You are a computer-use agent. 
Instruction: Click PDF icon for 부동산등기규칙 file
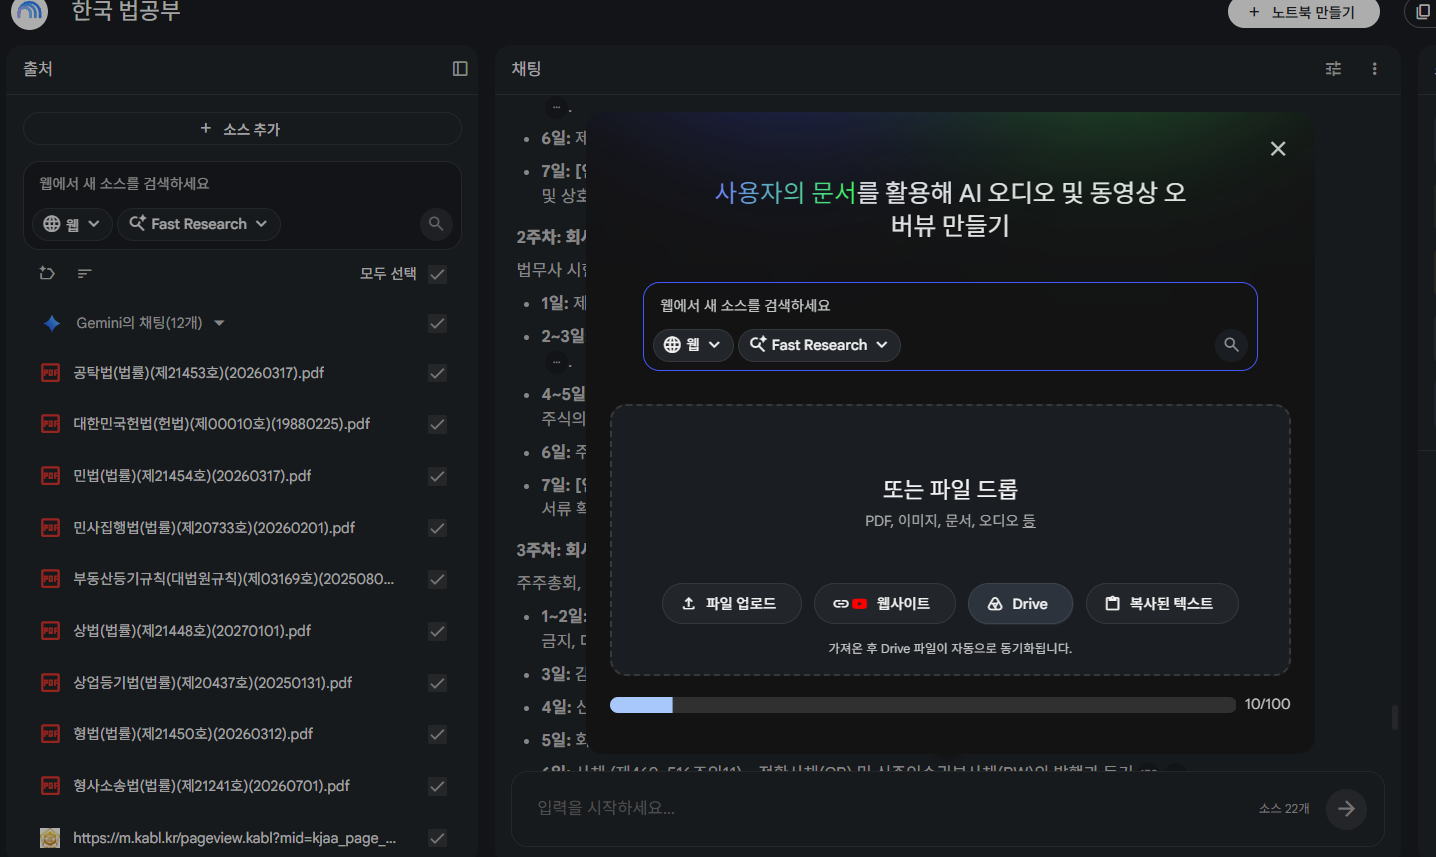click(50, 579)
